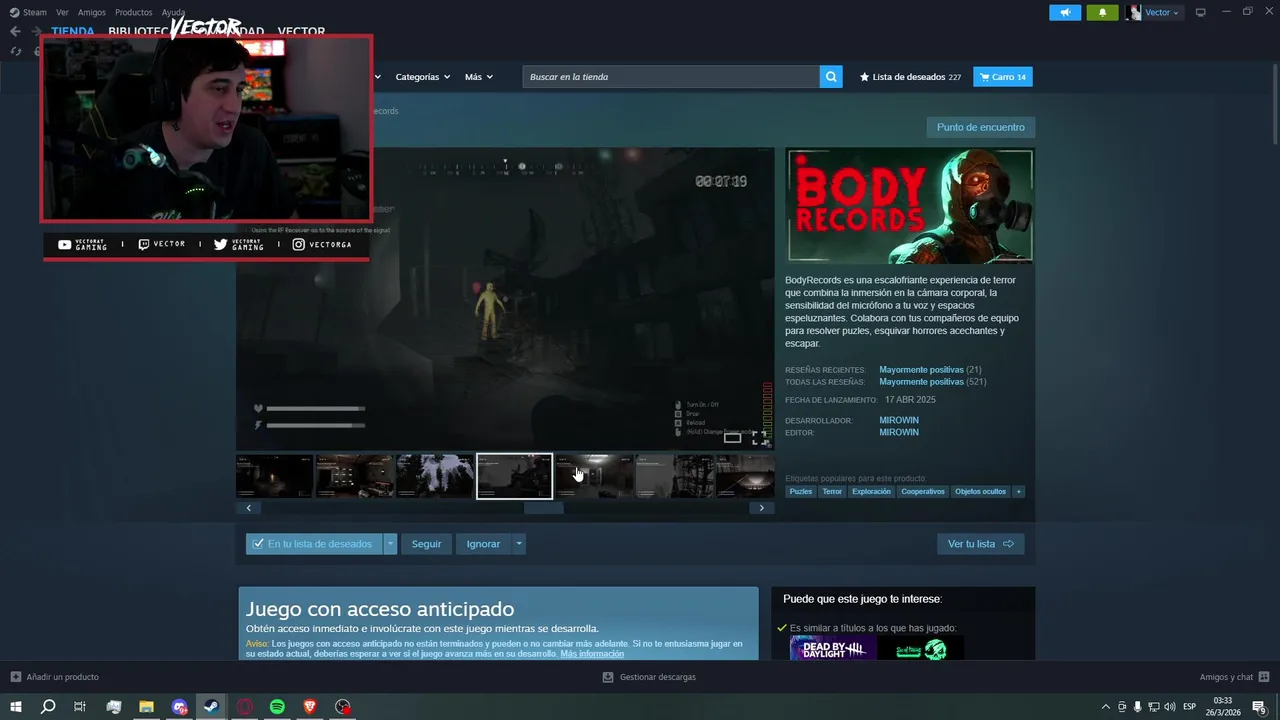Click the Añadir un producto plus icon

click(15, 677)
